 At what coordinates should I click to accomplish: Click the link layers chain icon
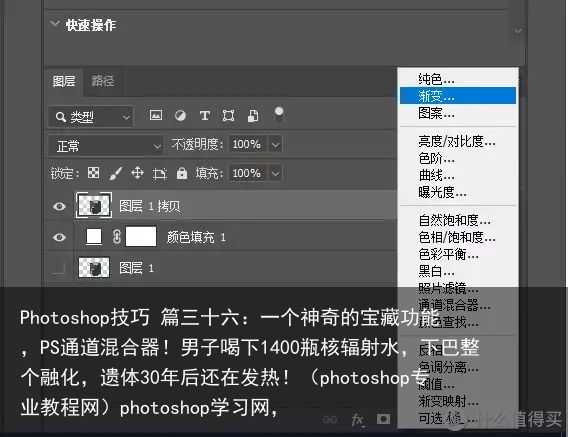point(330,419)
